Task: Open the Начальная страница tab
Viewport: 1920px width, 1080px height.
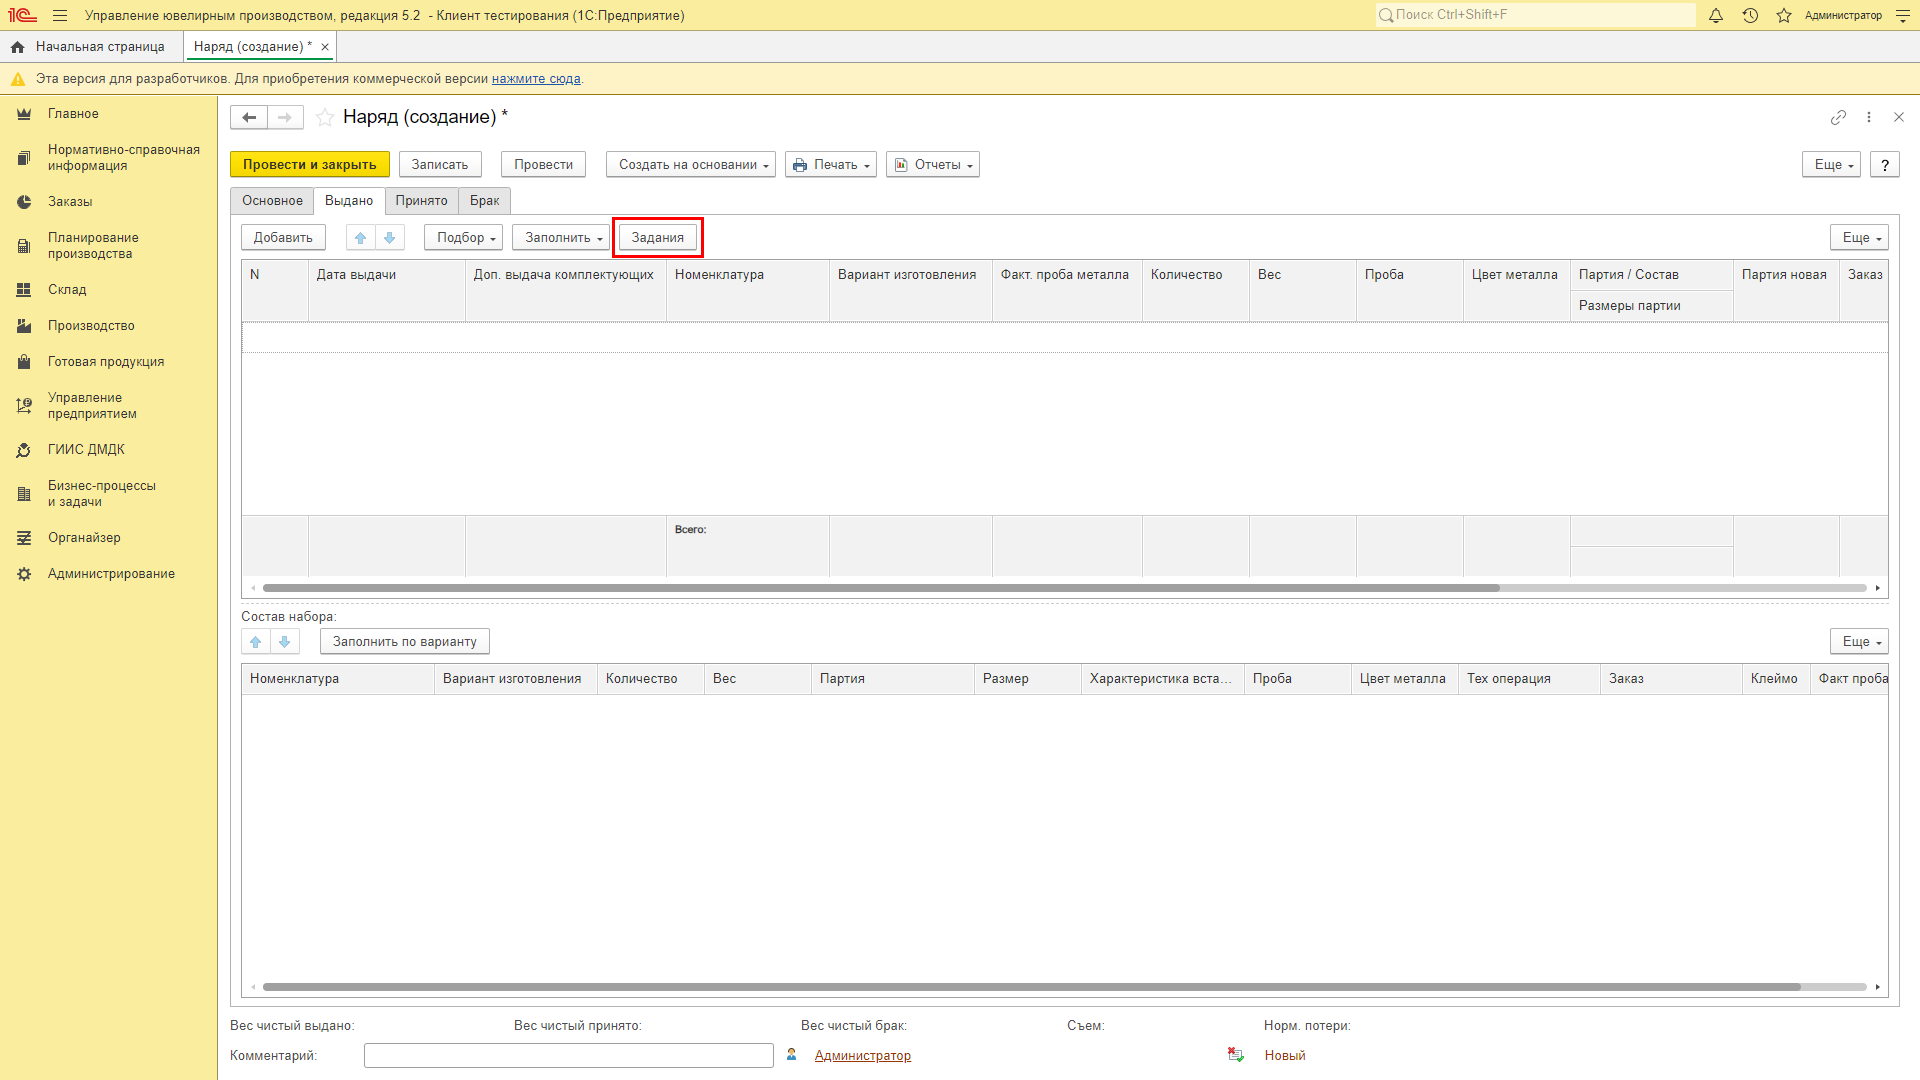Action: pyautogui.click(x=91, y=47)
